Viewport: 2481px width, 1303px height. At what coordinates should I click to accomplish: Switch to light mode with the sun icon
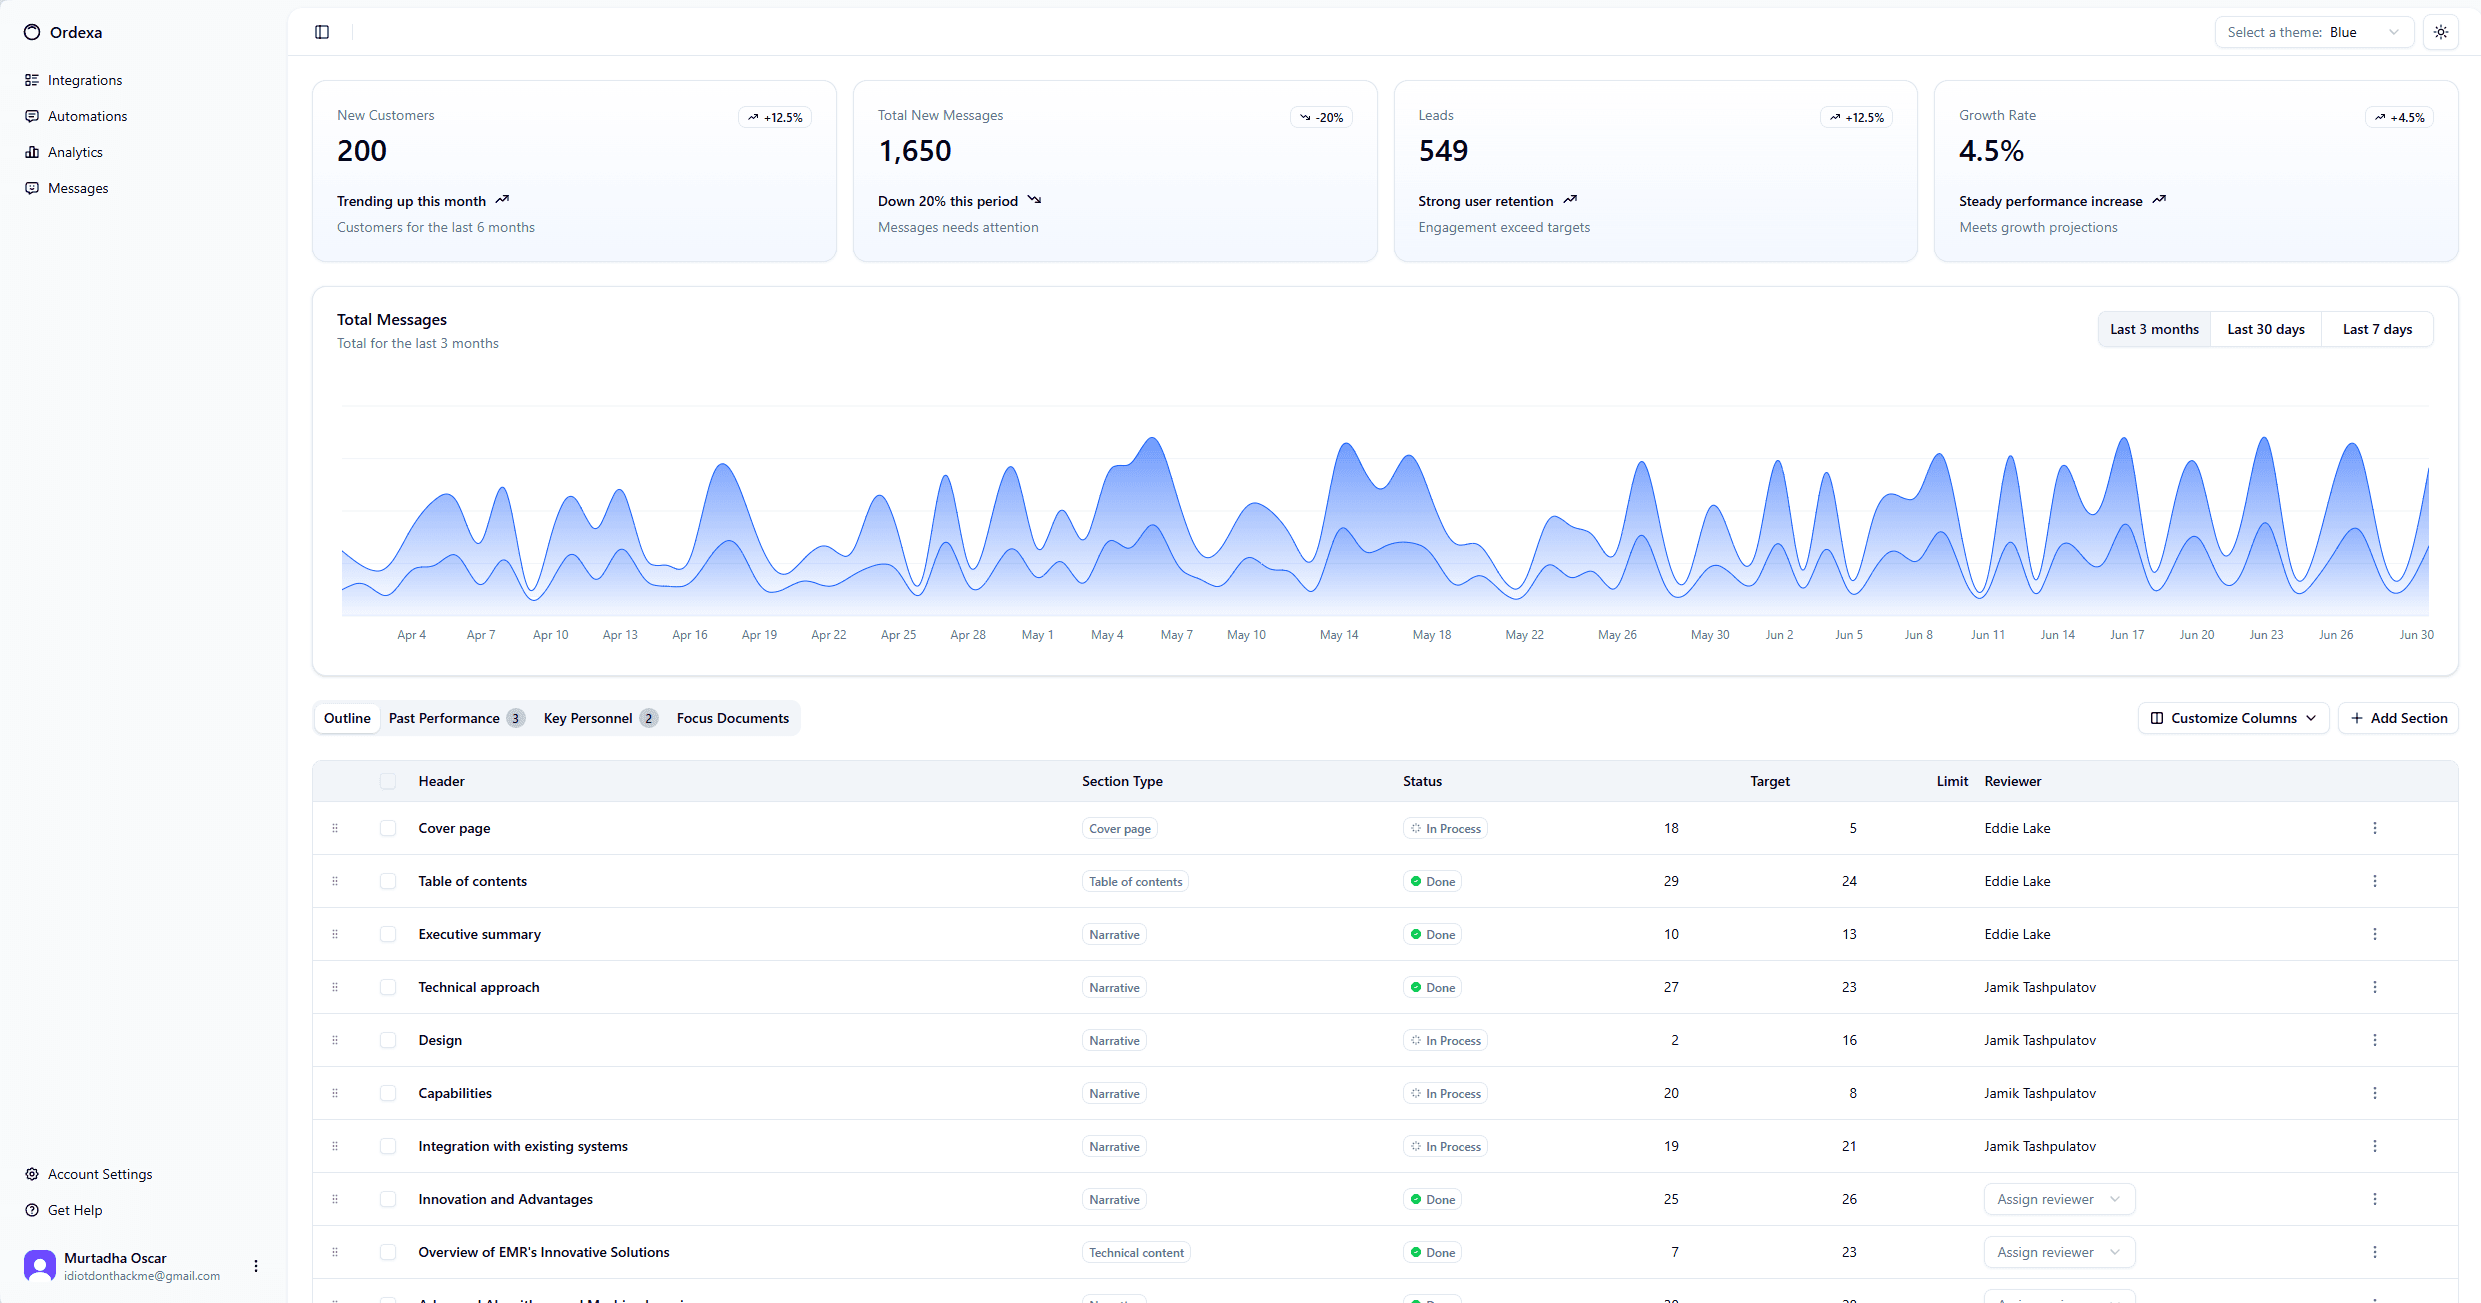[x=2440, y=32]
